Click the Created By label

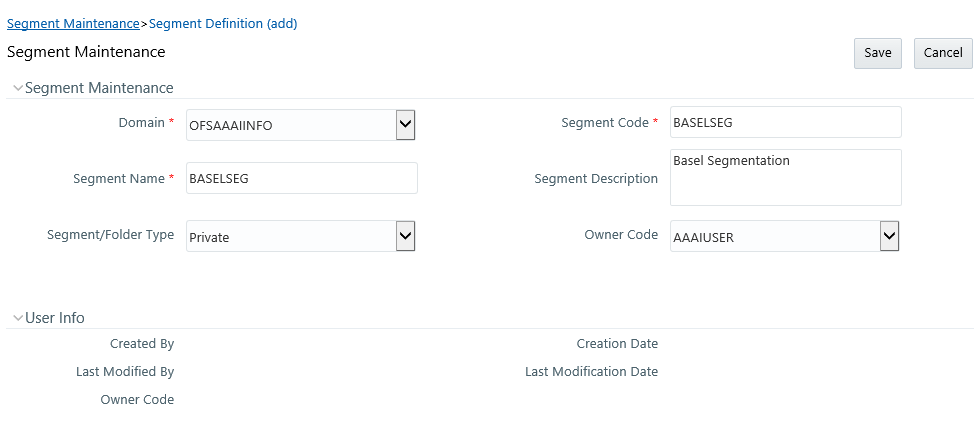coord(142,344)
